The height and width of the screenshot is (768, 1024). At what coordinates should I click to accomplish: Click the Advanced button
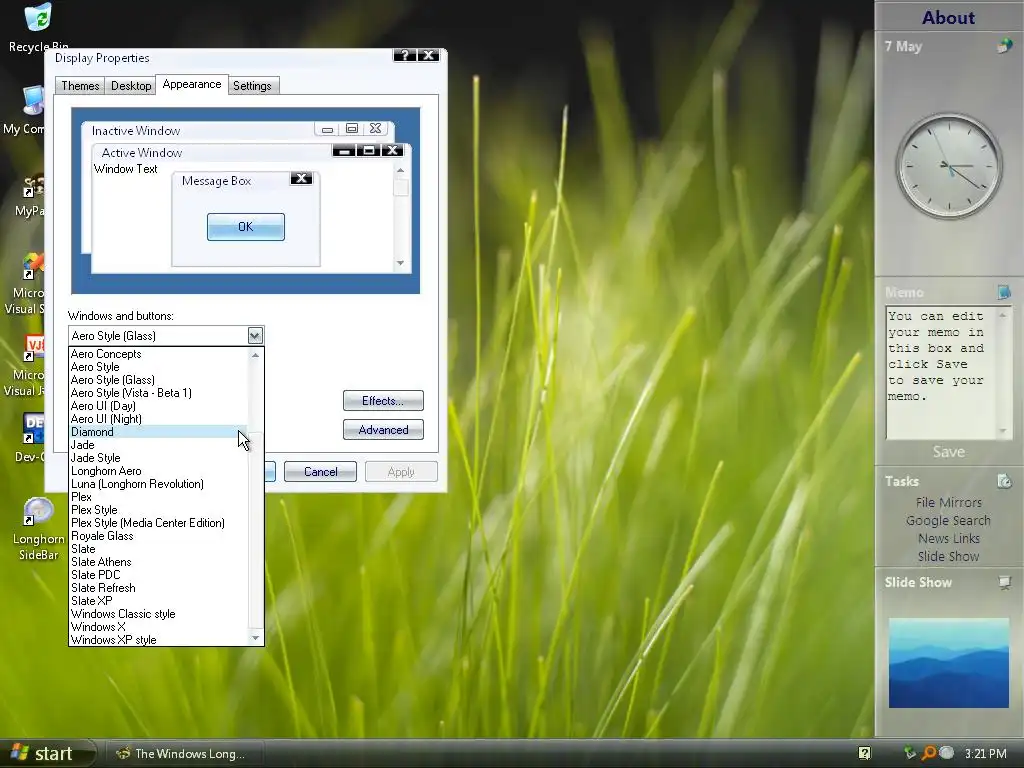(383, 430)
